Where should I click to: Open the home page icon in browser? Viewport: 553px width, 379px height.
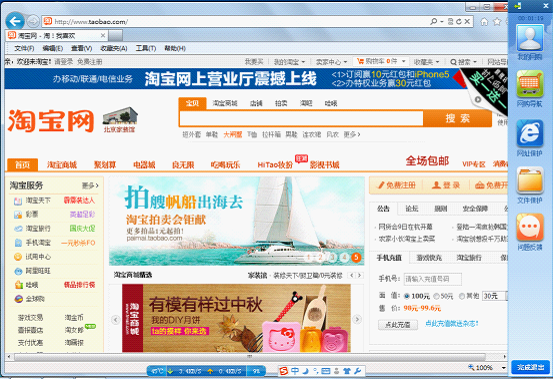pyautogui.click(x=484, y=22)
